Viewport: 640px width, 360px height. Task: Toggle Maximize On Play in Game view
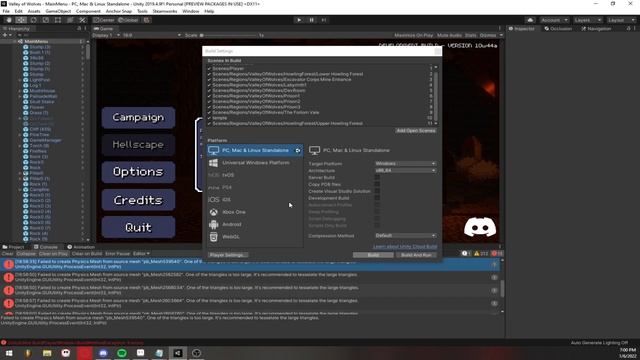point(413,36)
